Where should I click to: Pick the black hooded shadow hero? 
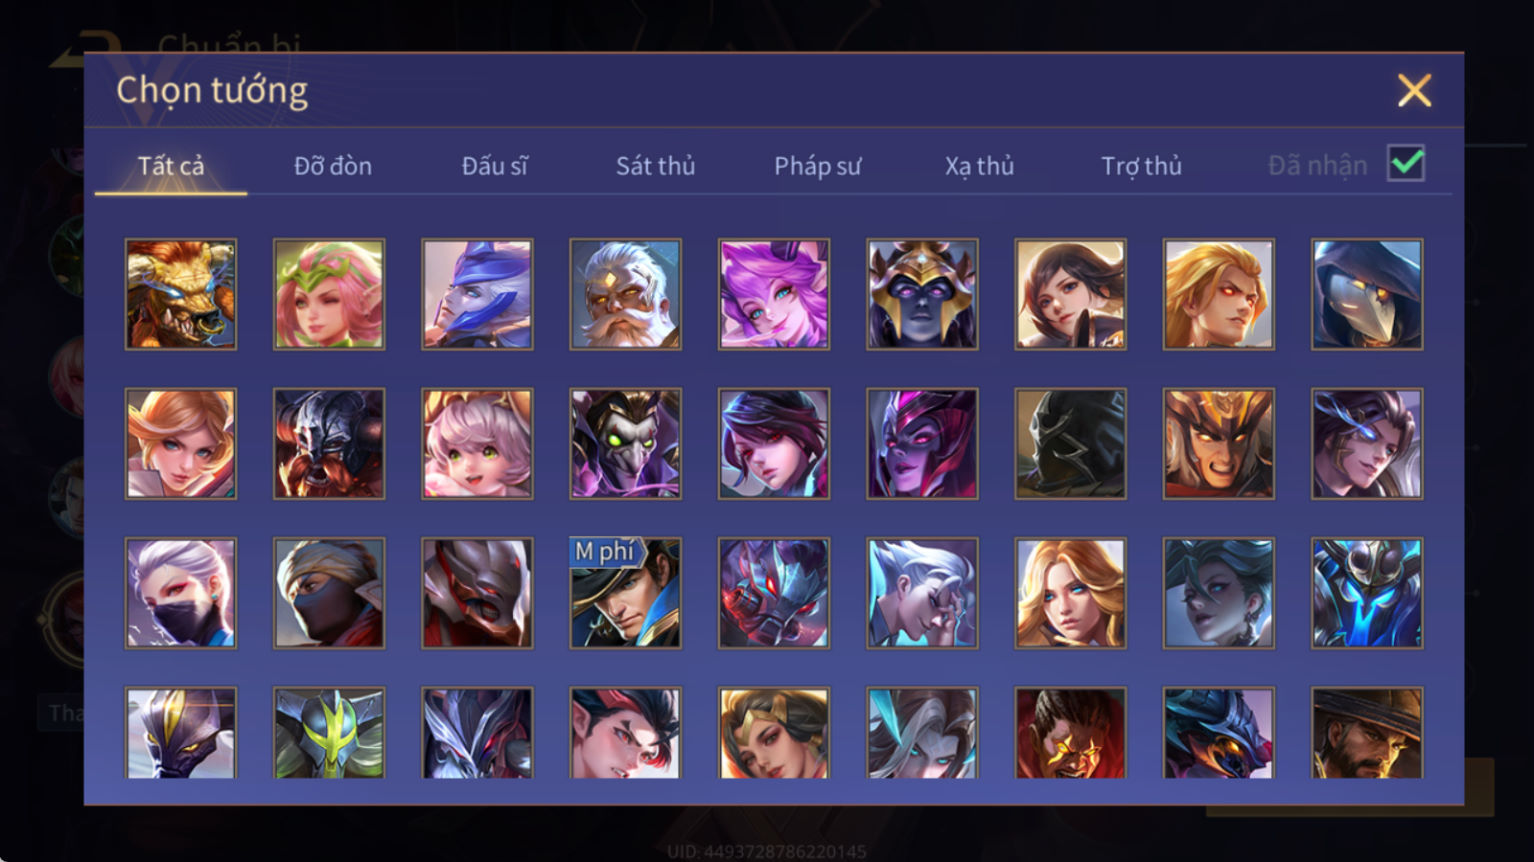pos(1070,443)
